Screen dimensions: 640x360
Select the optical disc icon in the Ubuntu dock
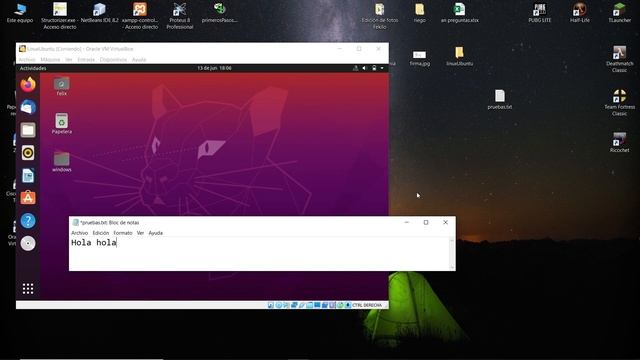[x=28, y=244]
